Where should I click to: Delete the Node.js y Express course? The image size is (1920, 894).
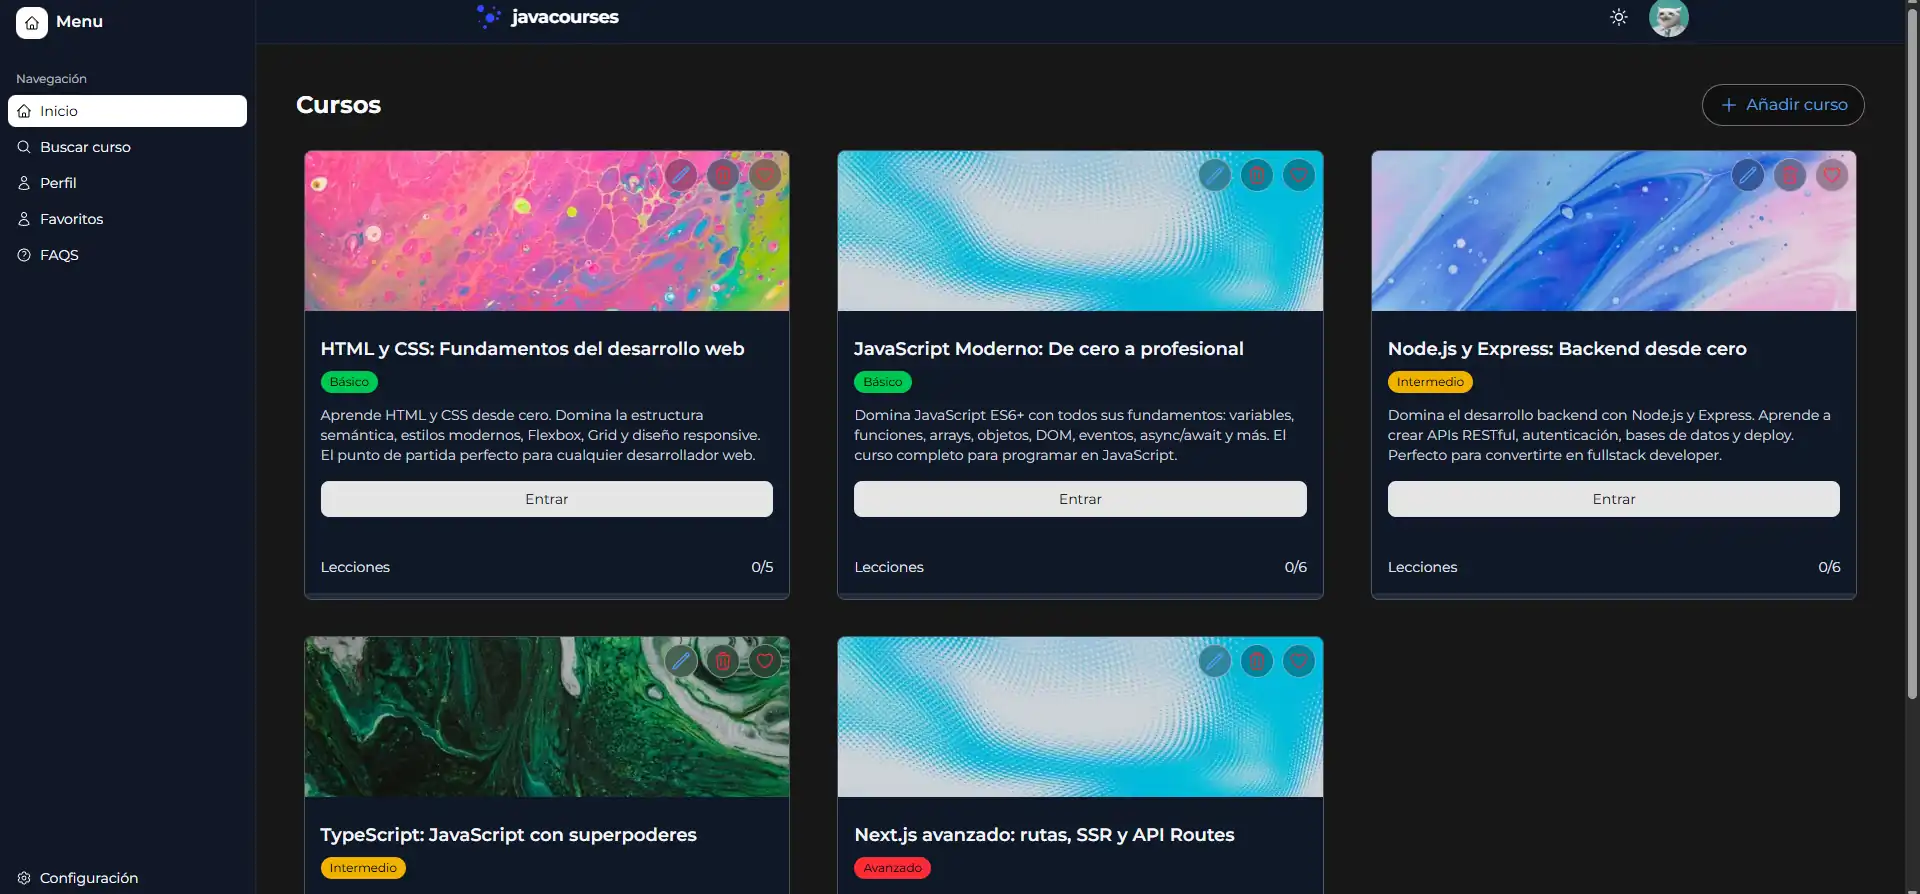[1790, 176]
